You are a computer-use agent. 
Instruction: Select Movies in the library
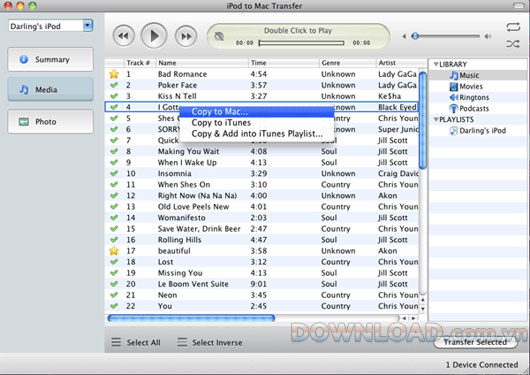pos(466,87)
